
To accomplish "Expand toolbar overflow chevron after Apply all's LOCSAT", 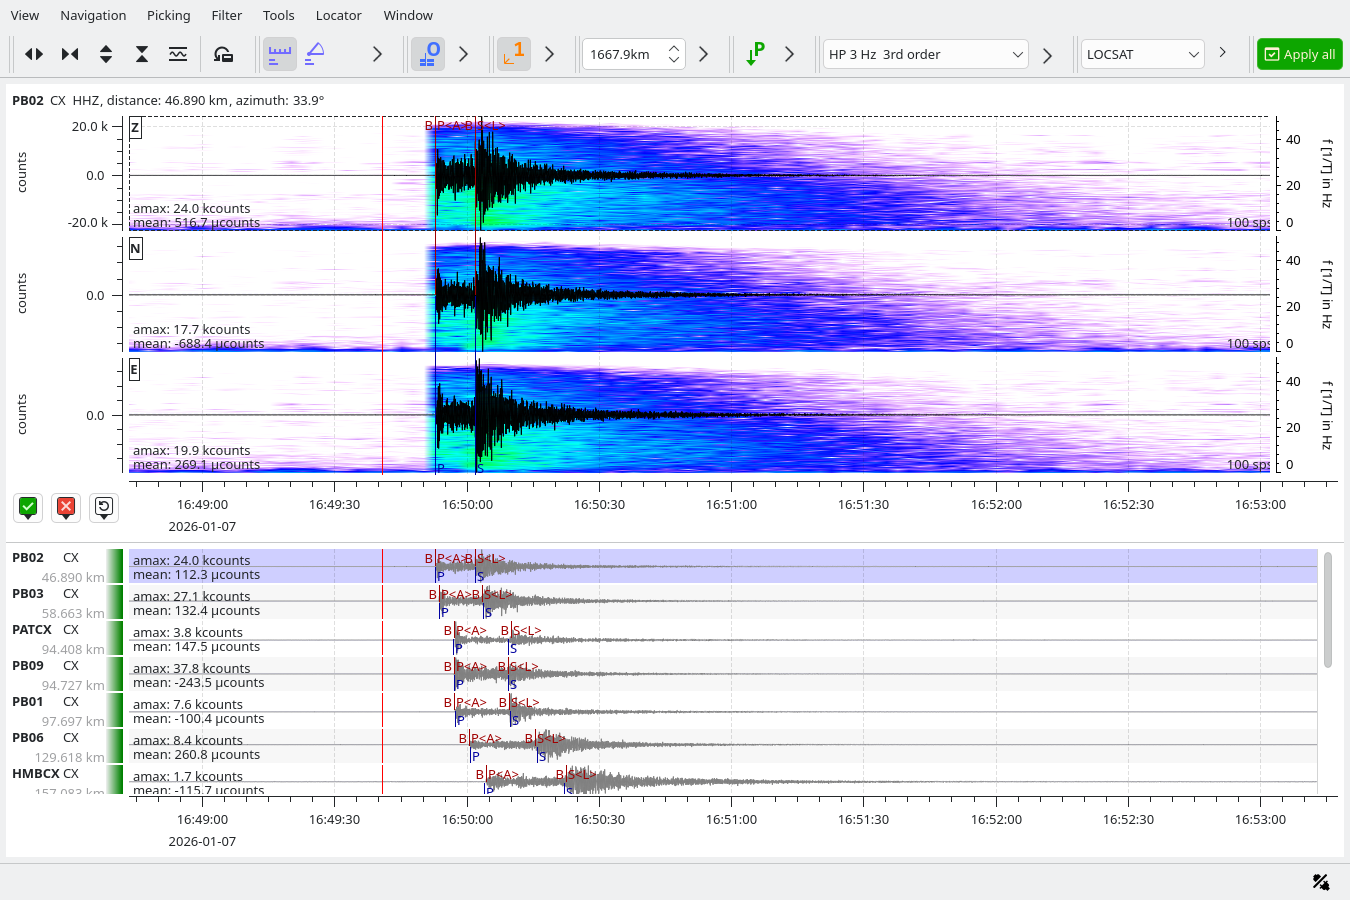I will pos(1222,53).
